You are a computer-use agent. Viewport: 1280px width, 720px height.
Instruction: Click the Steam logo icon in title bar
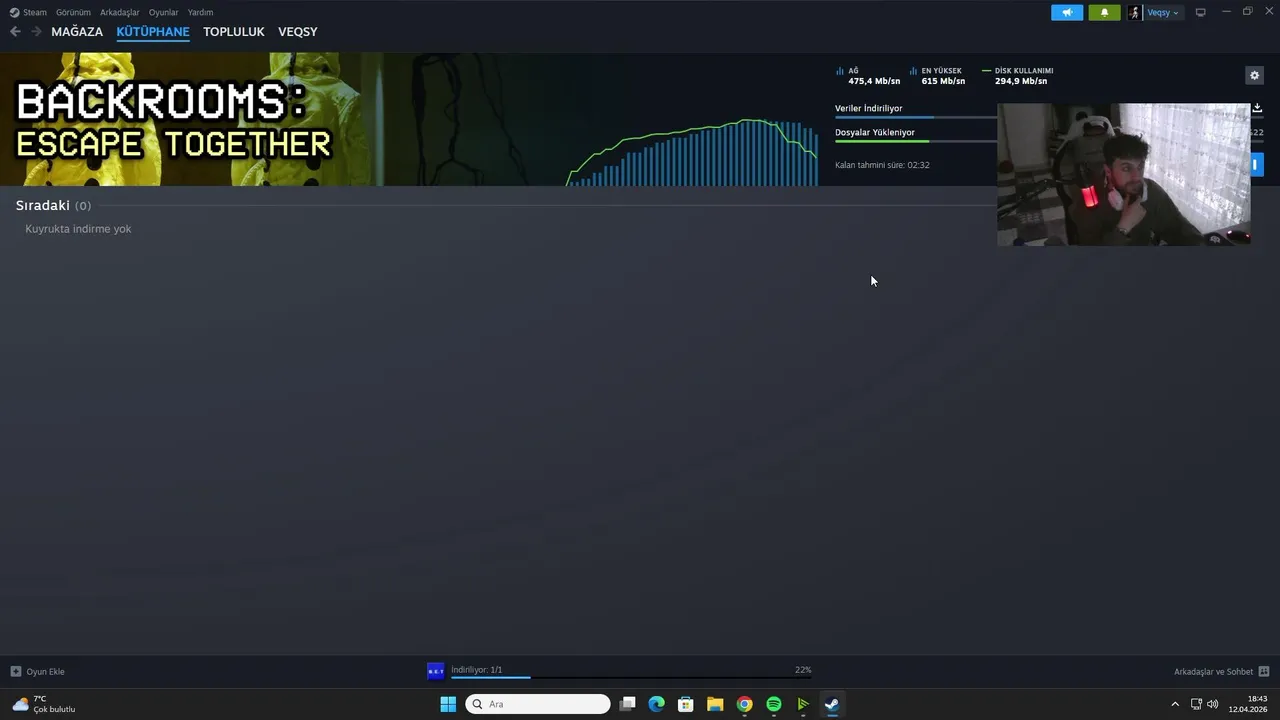(14, 12)
